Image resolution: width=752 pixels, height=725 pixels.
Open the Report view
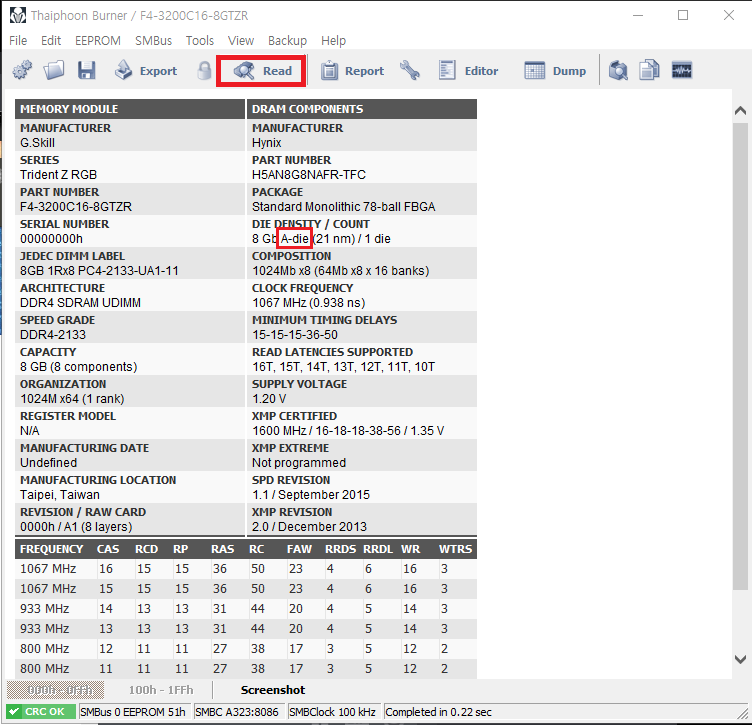tap(352, 71)
